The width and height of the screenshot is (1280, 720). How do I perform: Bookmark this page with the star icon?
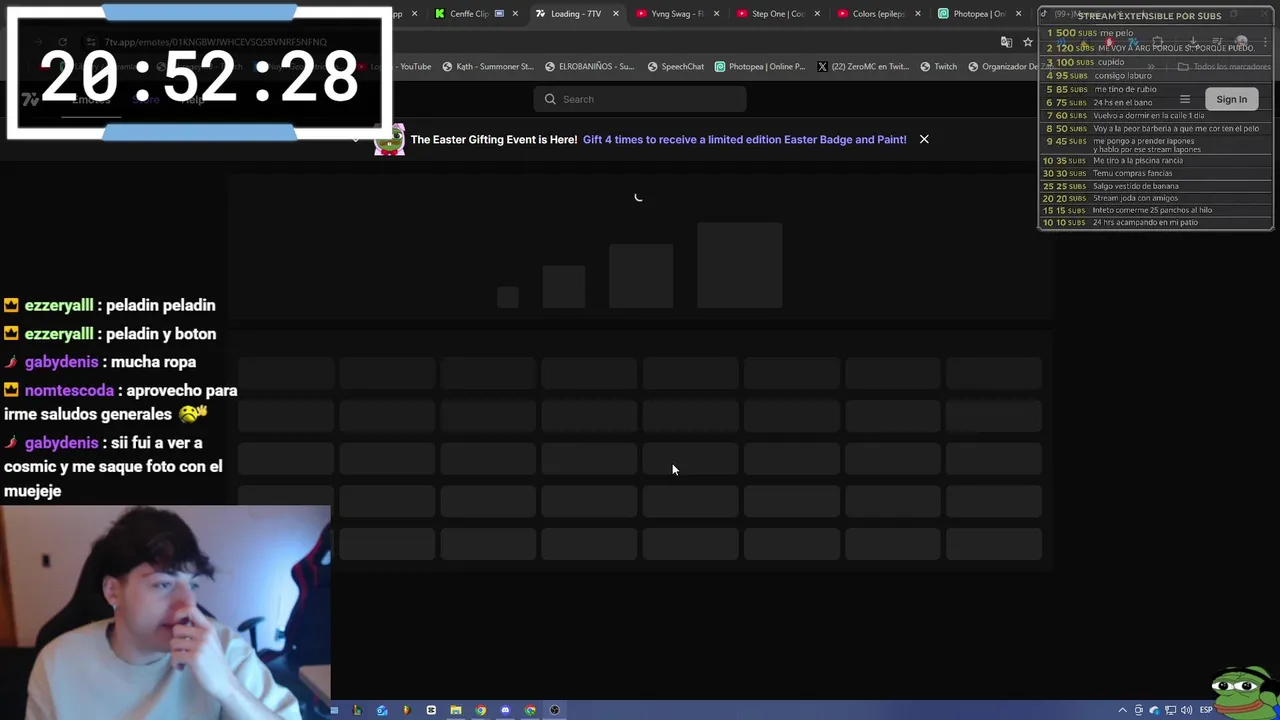point(1027,42)
